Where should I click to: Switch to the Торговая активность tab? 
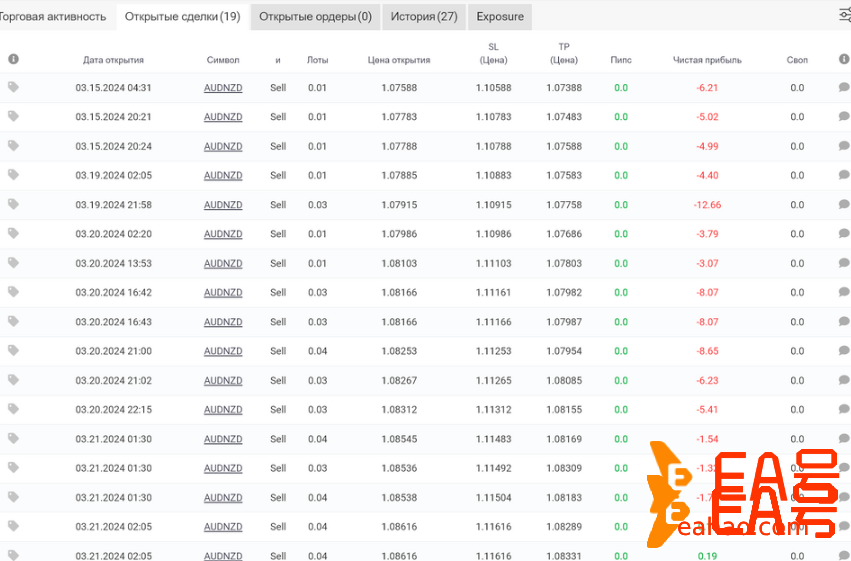pos(53,16)
